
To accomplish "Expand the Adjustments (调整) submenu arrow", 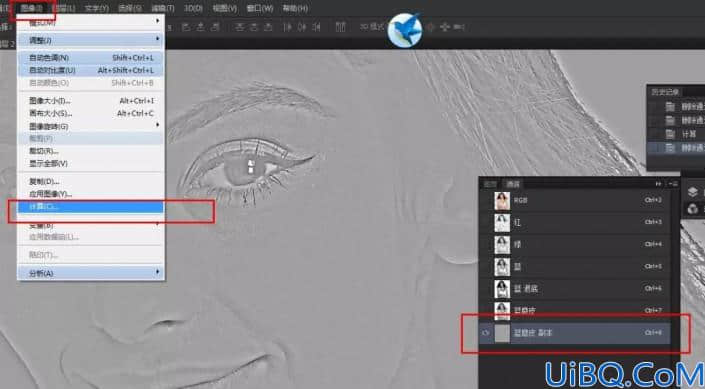I will point(157,40).
